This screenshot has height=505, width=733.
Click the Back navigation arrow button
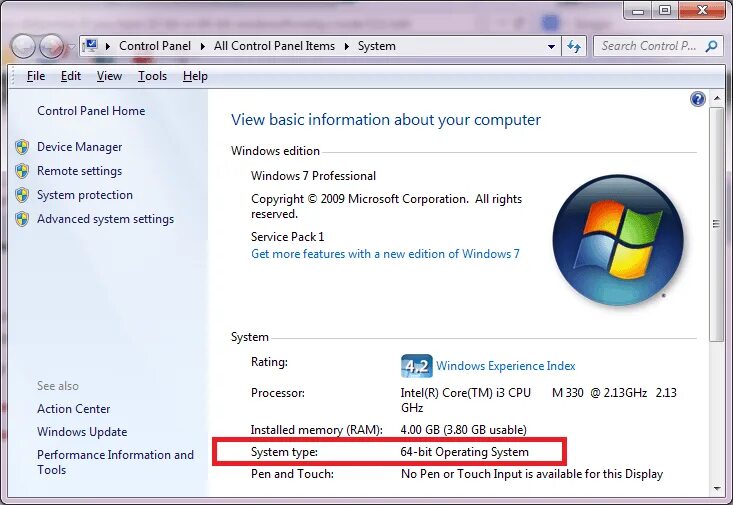pos(23,46)
